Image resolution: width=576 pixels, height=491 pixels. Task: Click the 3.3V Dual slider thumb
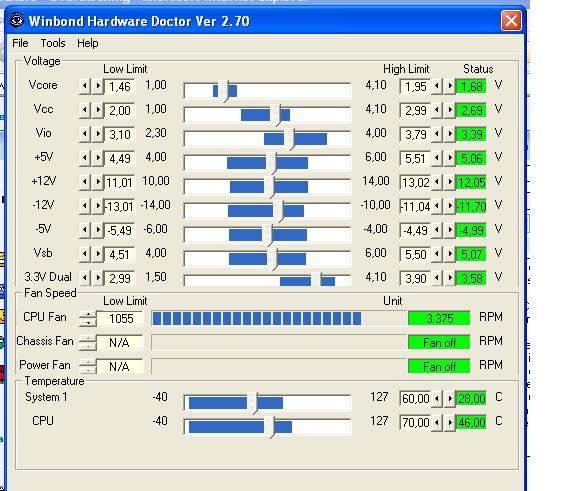316,280
